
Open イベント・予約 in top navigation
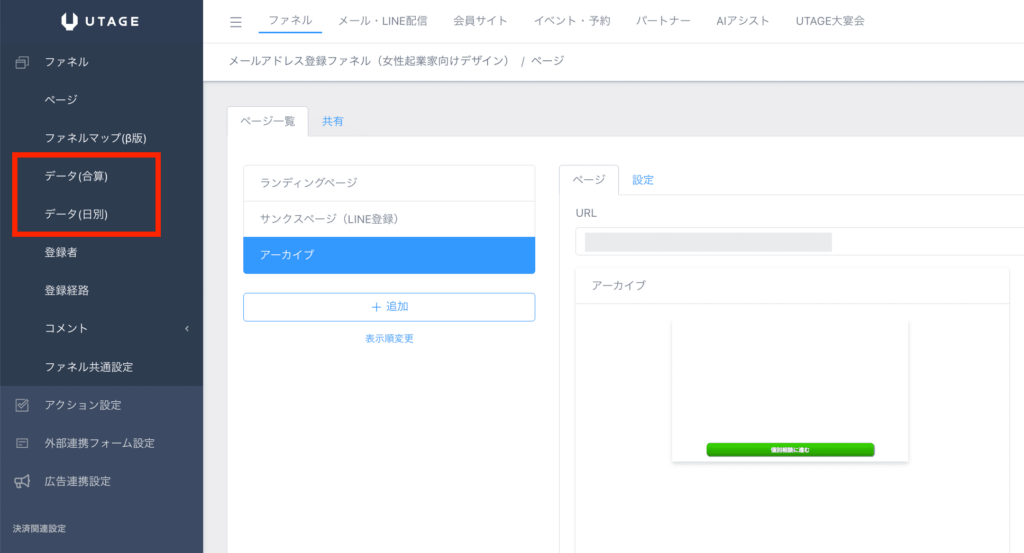pos(572,21)
